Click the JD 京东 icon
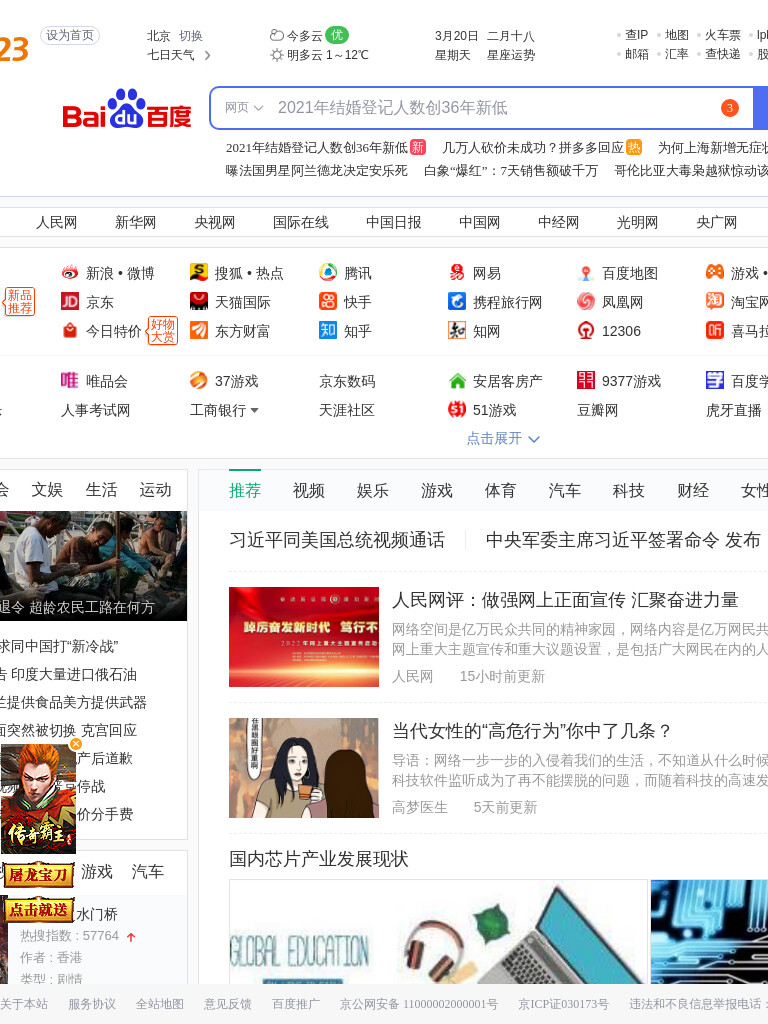This screenshot has height=1024, width=768. coord(69,301)
